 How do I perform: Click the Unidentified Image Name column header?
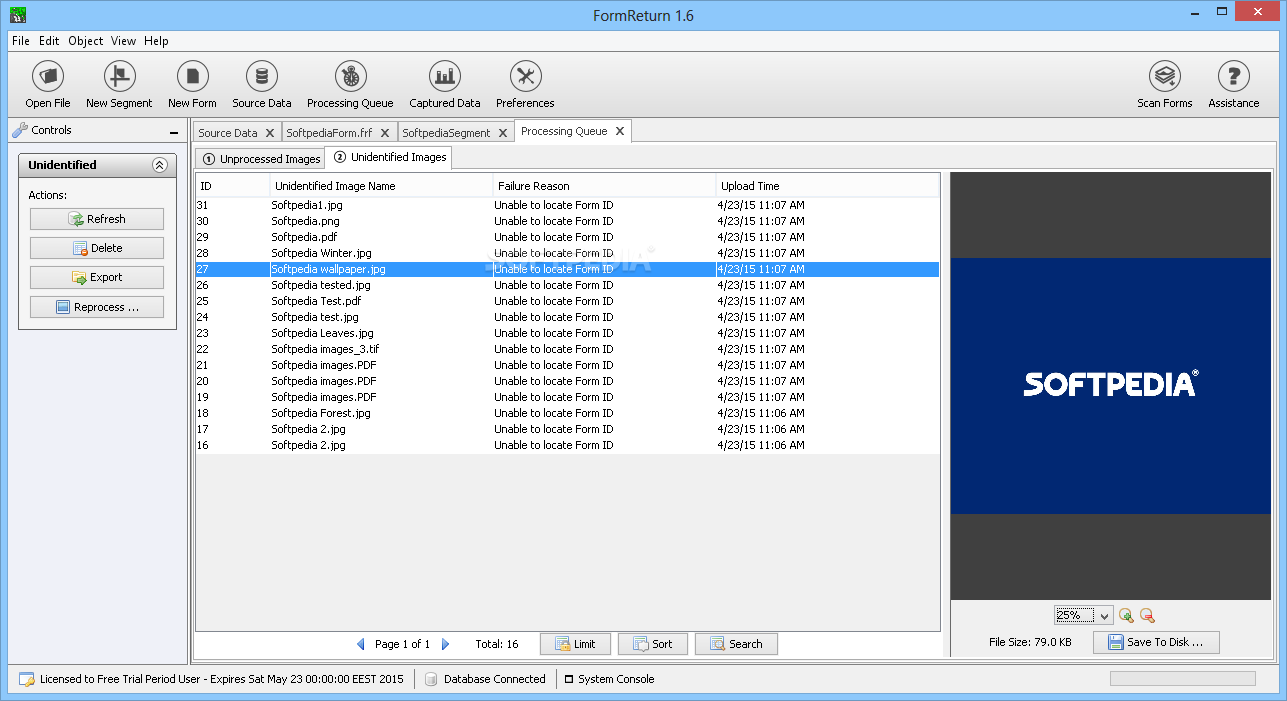coord(382,186)
